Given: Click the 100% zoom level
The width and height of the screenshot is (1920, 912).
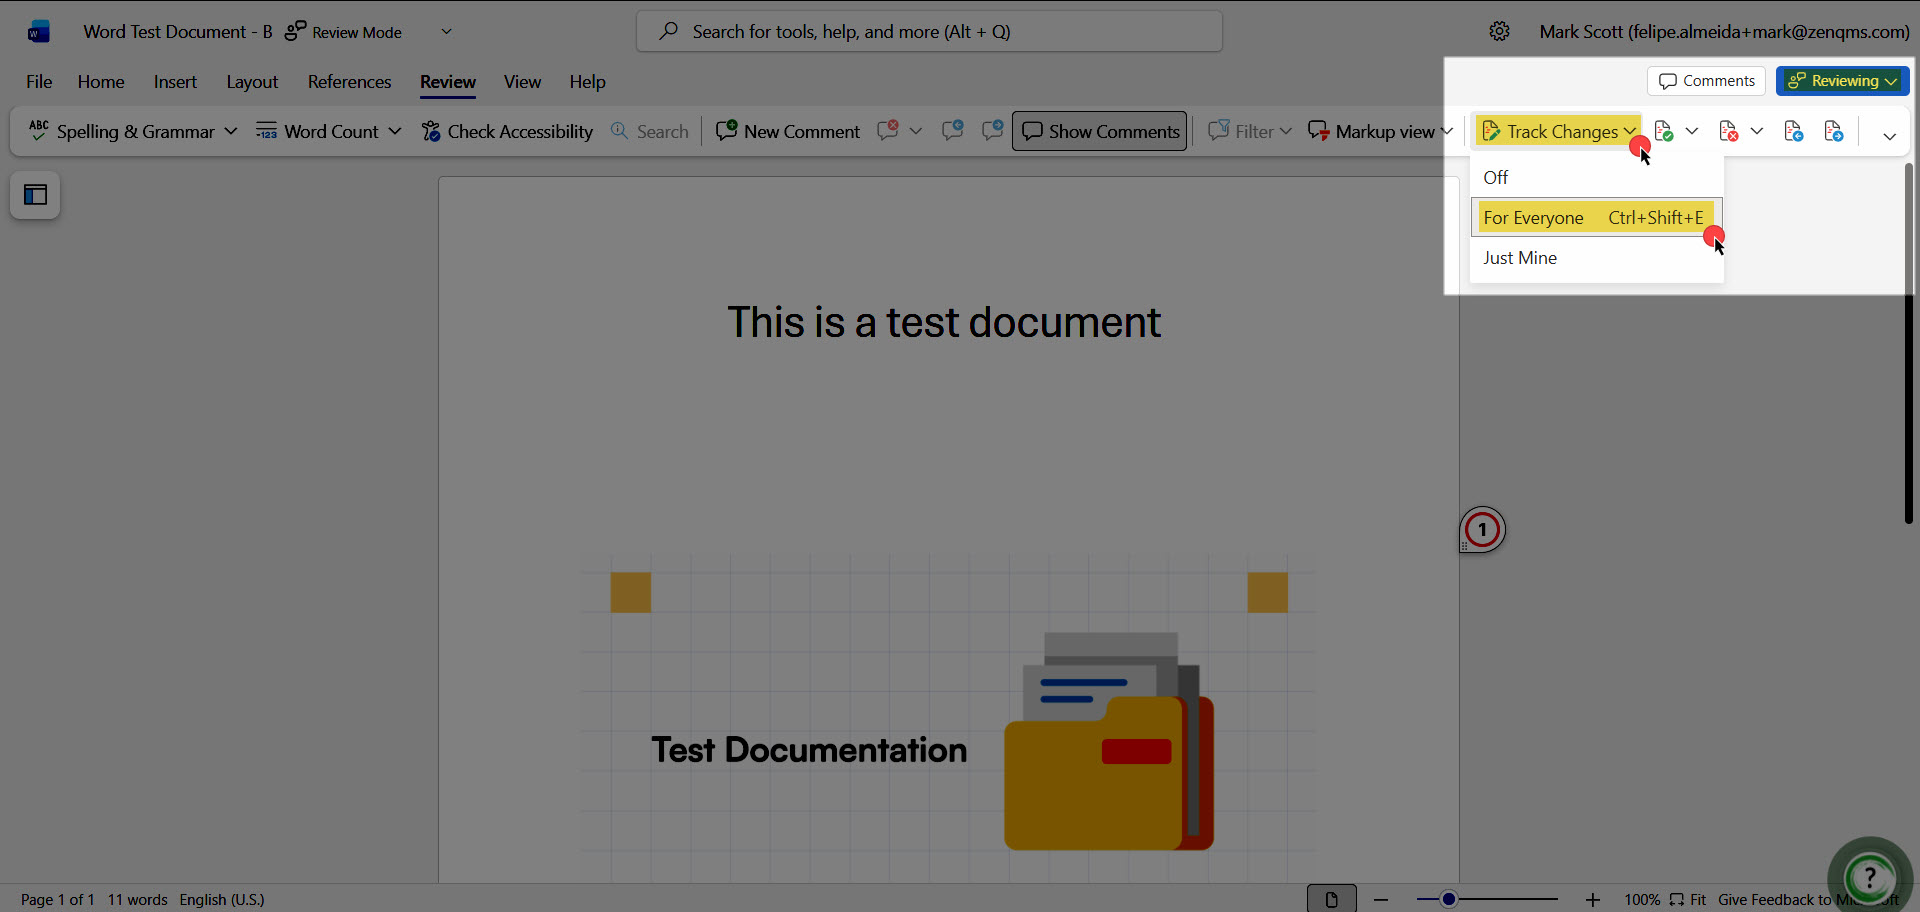Looking at the screenshot, I should point(1642,900).
